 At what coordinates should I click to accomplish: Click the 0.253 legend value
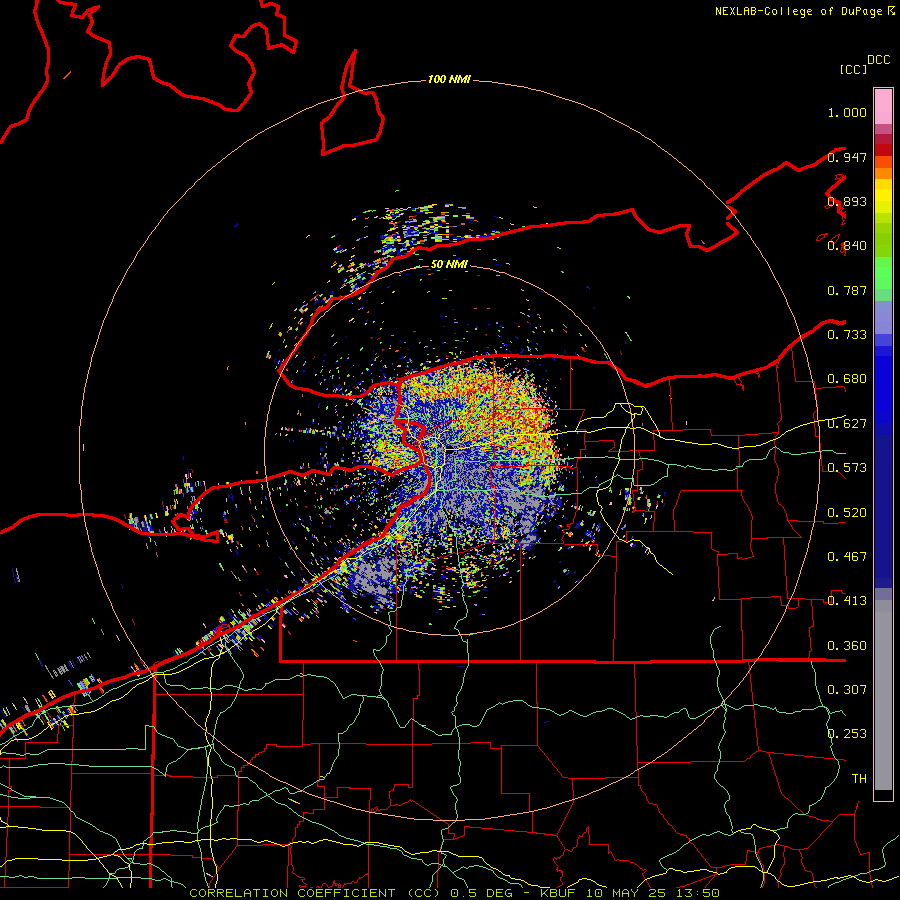[847, 734]
